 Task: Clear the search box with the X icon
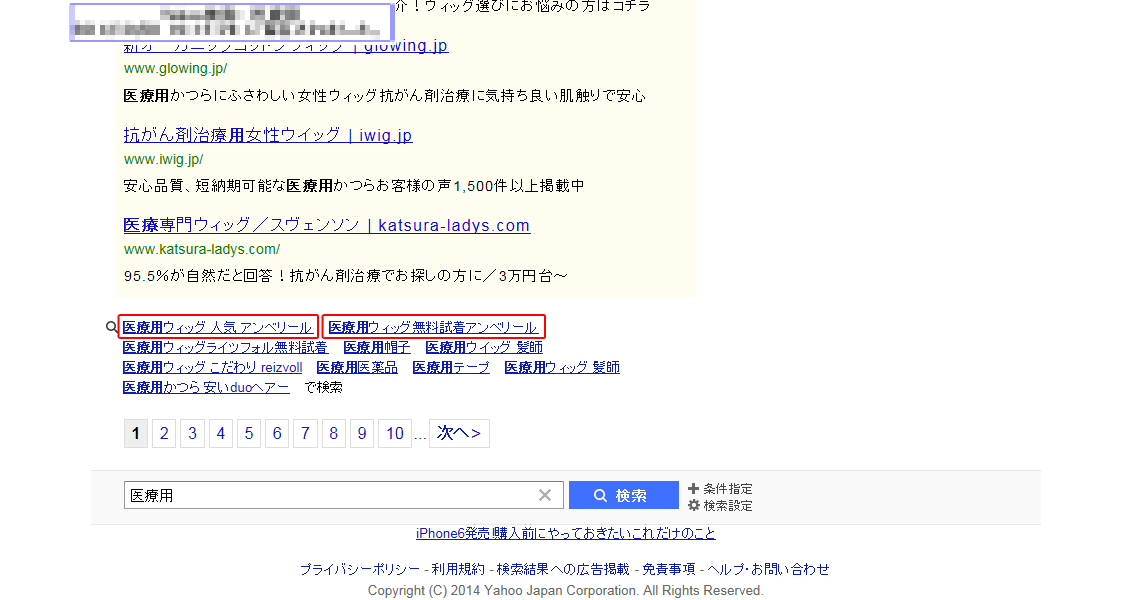tap(545, 495)
